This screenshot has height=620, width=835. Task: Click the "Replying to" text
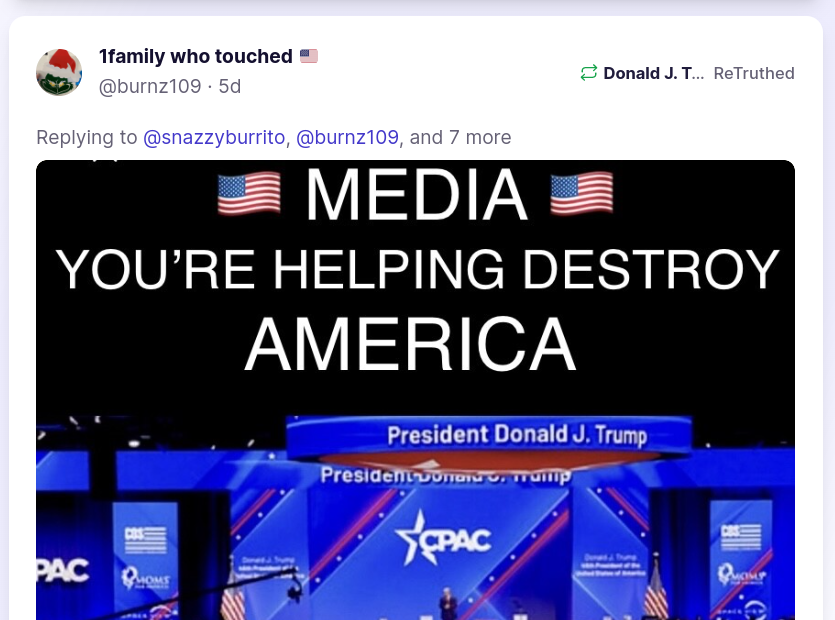87,137
